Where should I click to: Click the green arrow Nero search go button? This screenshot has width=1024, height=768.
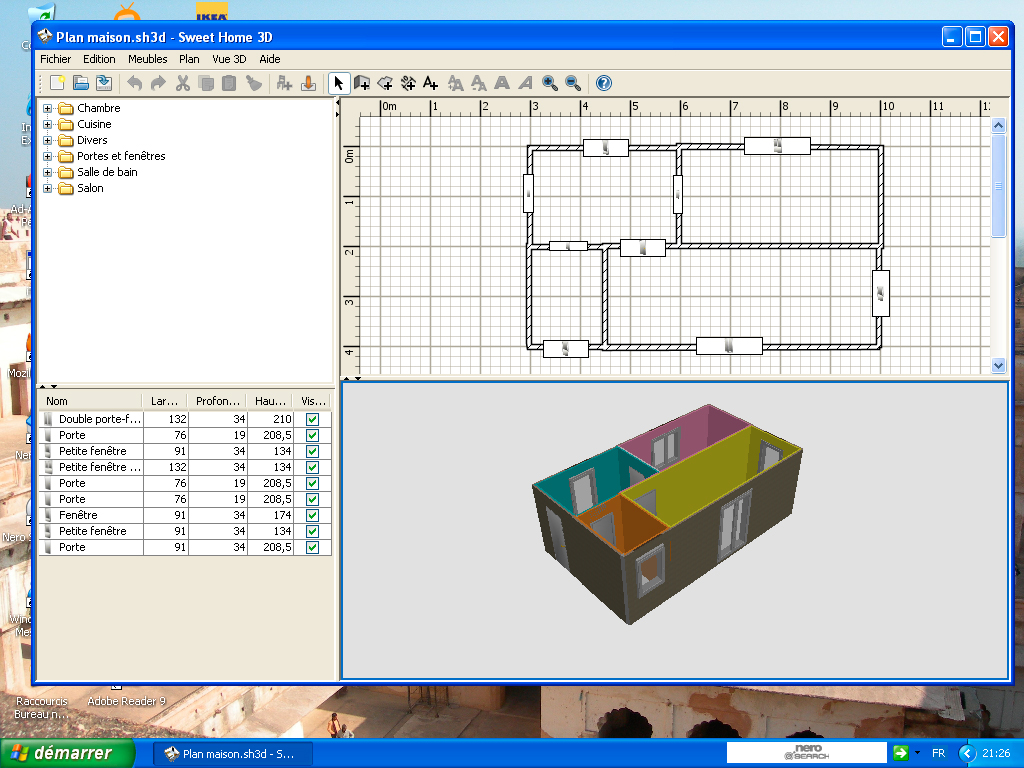tap(901, 753)
